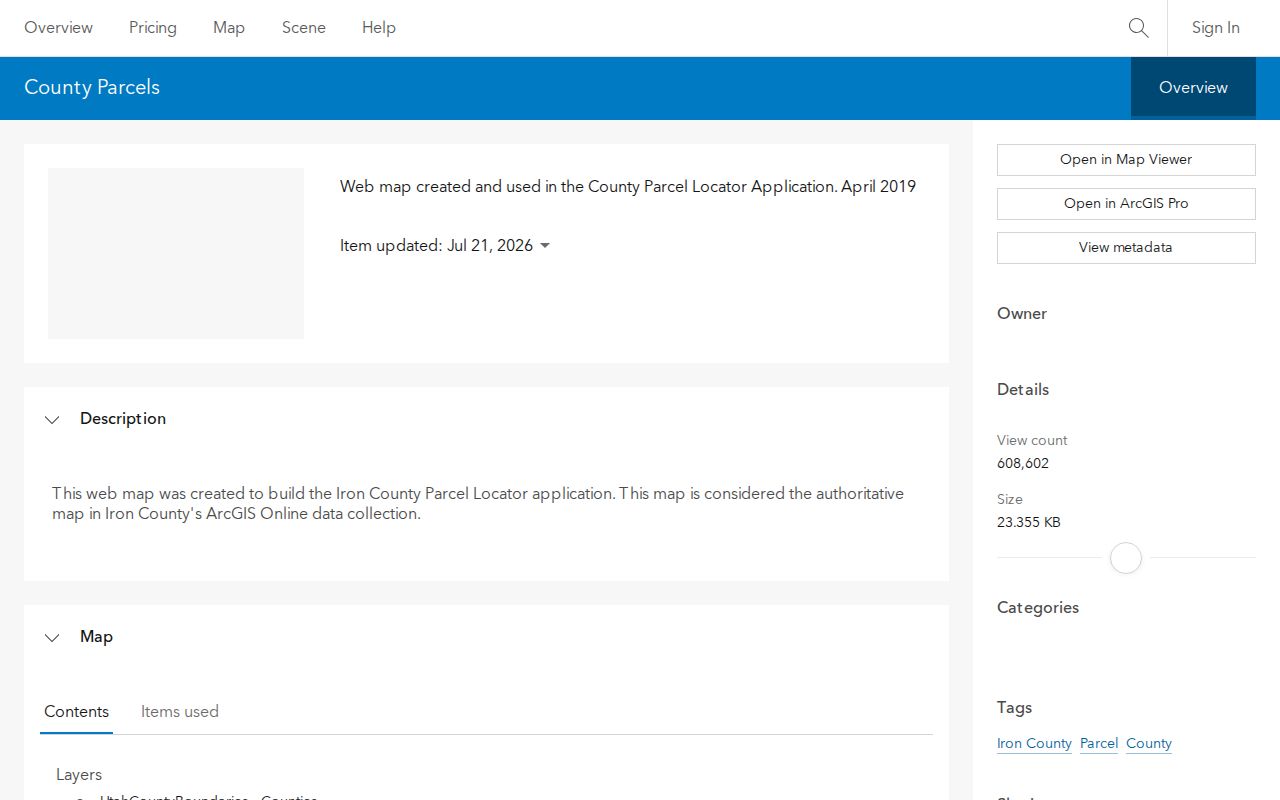This screenshot has height=800, width=1280.
Task: Expand the item updated date dropdown
Action: coord(545,246)
